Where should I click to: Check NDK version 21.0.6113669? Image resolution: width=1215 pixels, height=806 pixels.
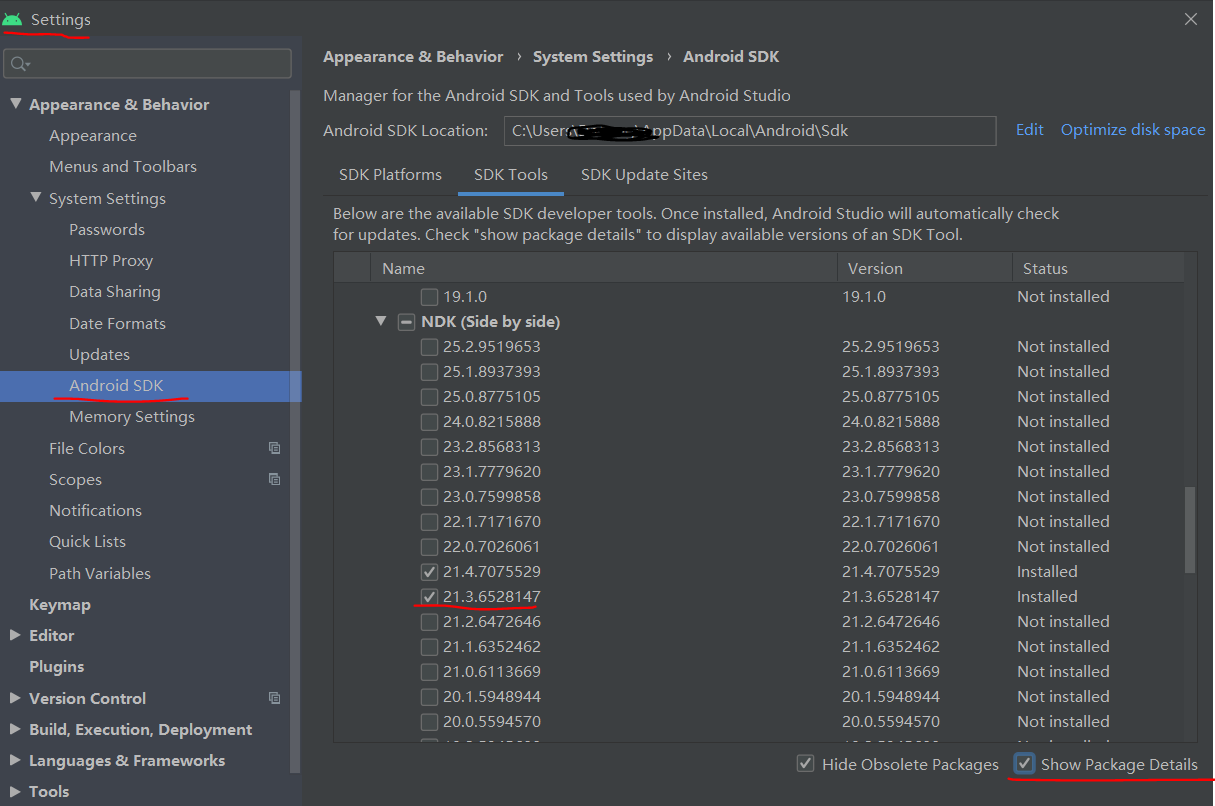point(429,672)
